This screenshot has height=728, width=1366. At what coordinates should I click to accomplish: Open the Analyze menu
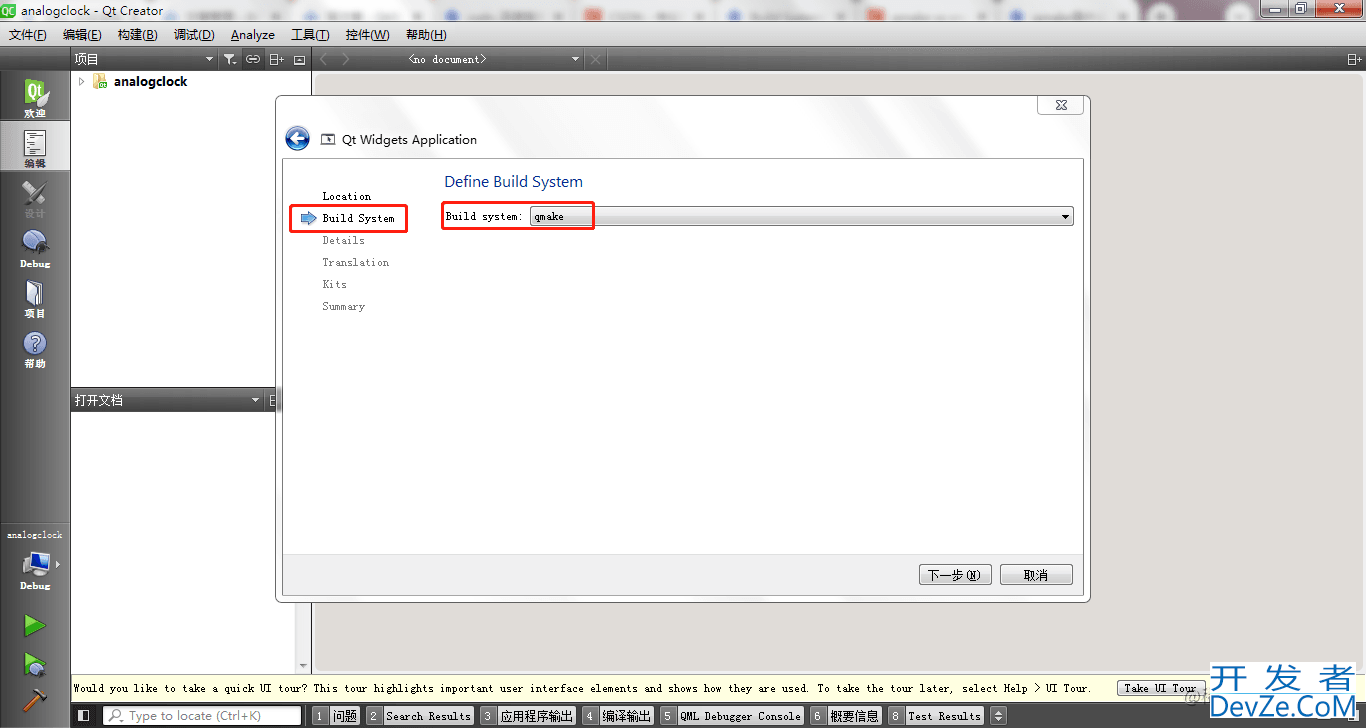[x=253, y=34]
